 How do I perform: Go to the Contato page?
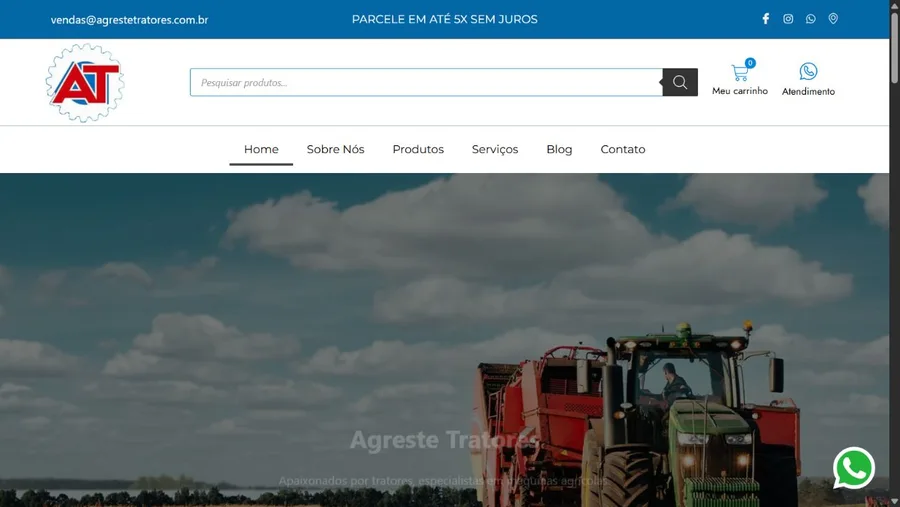pyautogui.click(x=623, y=149)
